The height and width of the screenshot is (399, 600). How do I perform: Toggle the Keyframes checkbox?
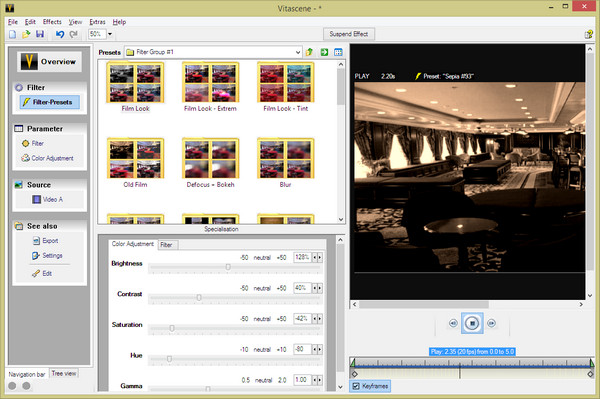[x=356, y=386]
